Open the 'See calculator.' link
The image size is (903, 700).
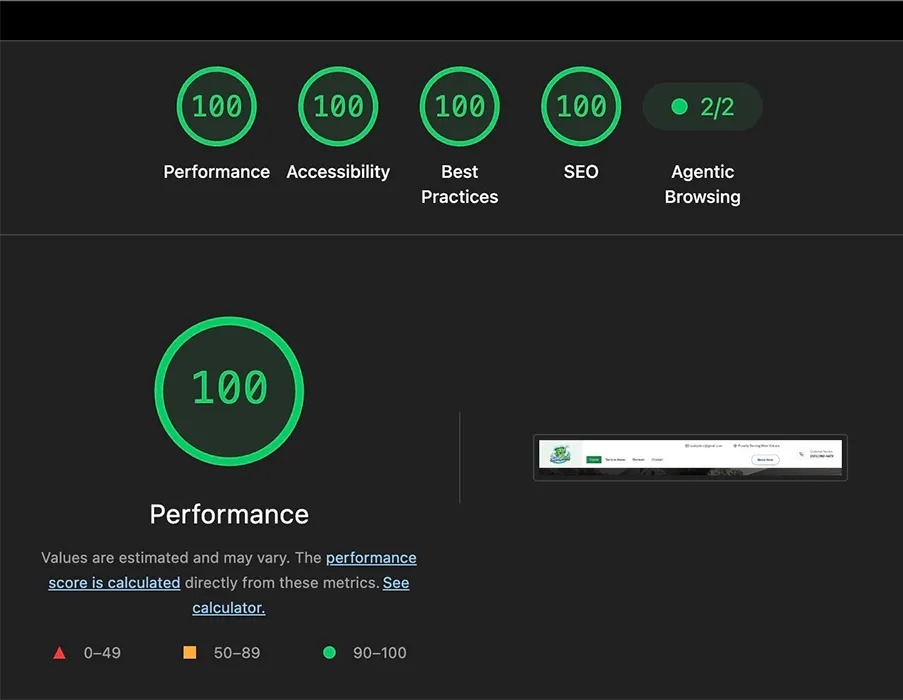tap(301, 595)
